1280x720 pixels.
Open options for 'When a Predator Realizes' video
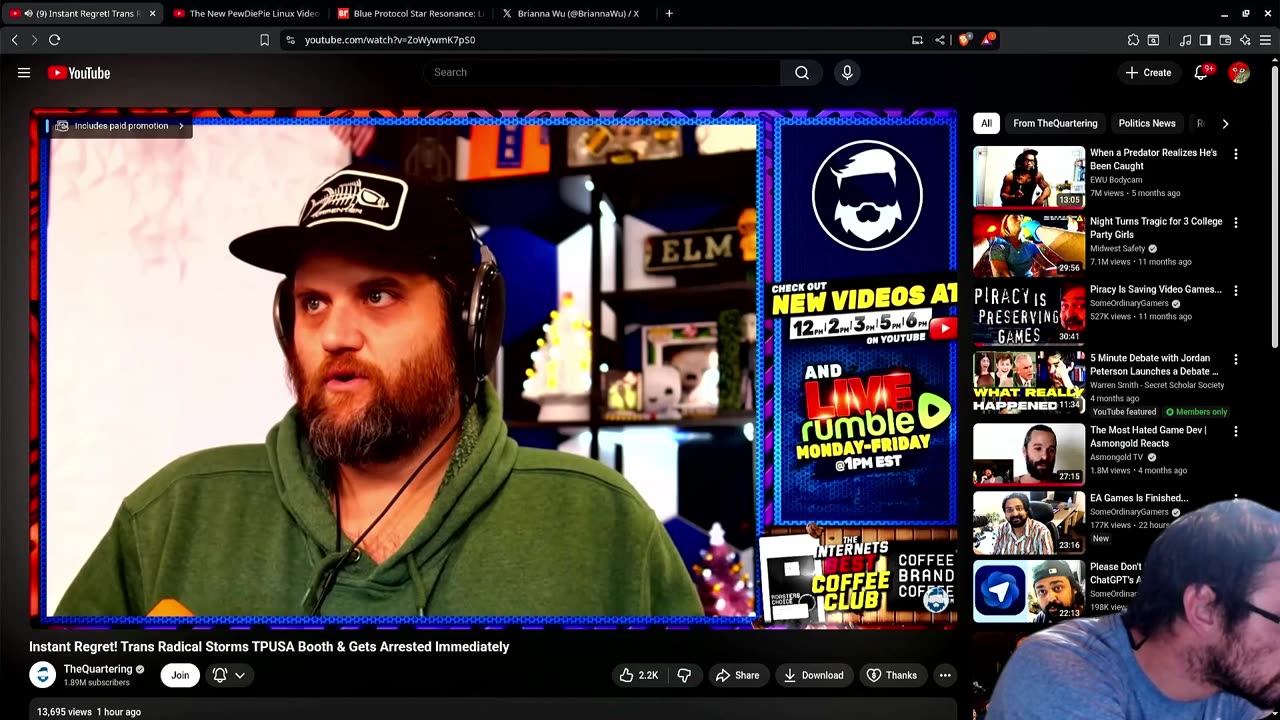tap(1236, 154)
